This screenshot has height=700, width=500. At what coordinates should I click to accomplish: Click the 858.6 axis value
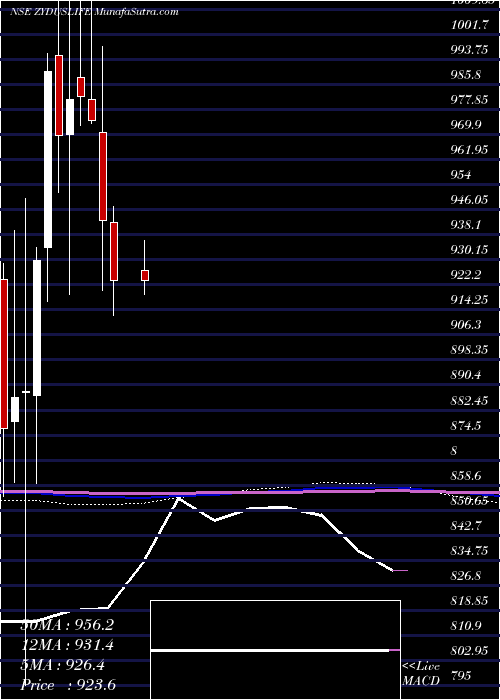(x=466, y=476)
